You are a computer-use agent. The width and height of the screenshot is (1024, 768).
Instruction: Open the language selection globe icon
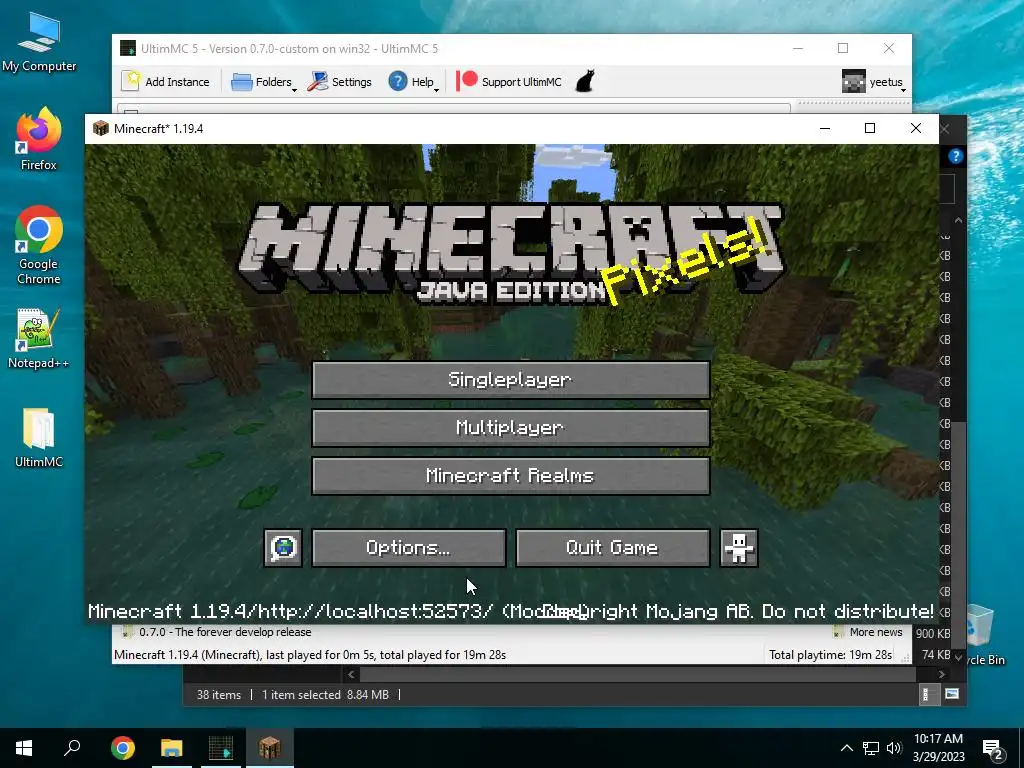(x=283, y=548)
